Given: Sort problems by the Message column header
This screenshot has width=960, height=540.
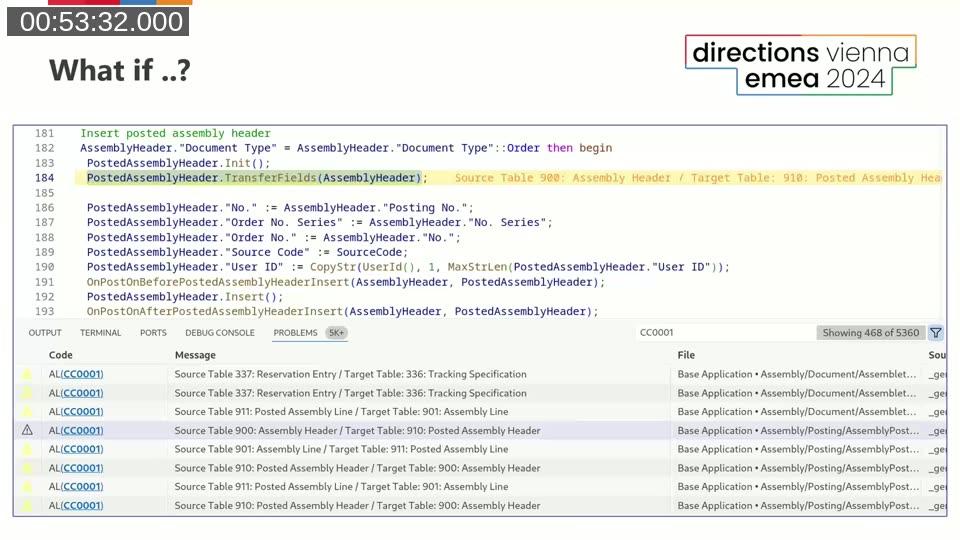Looking at the screenshot, I should tap(195, 355).
